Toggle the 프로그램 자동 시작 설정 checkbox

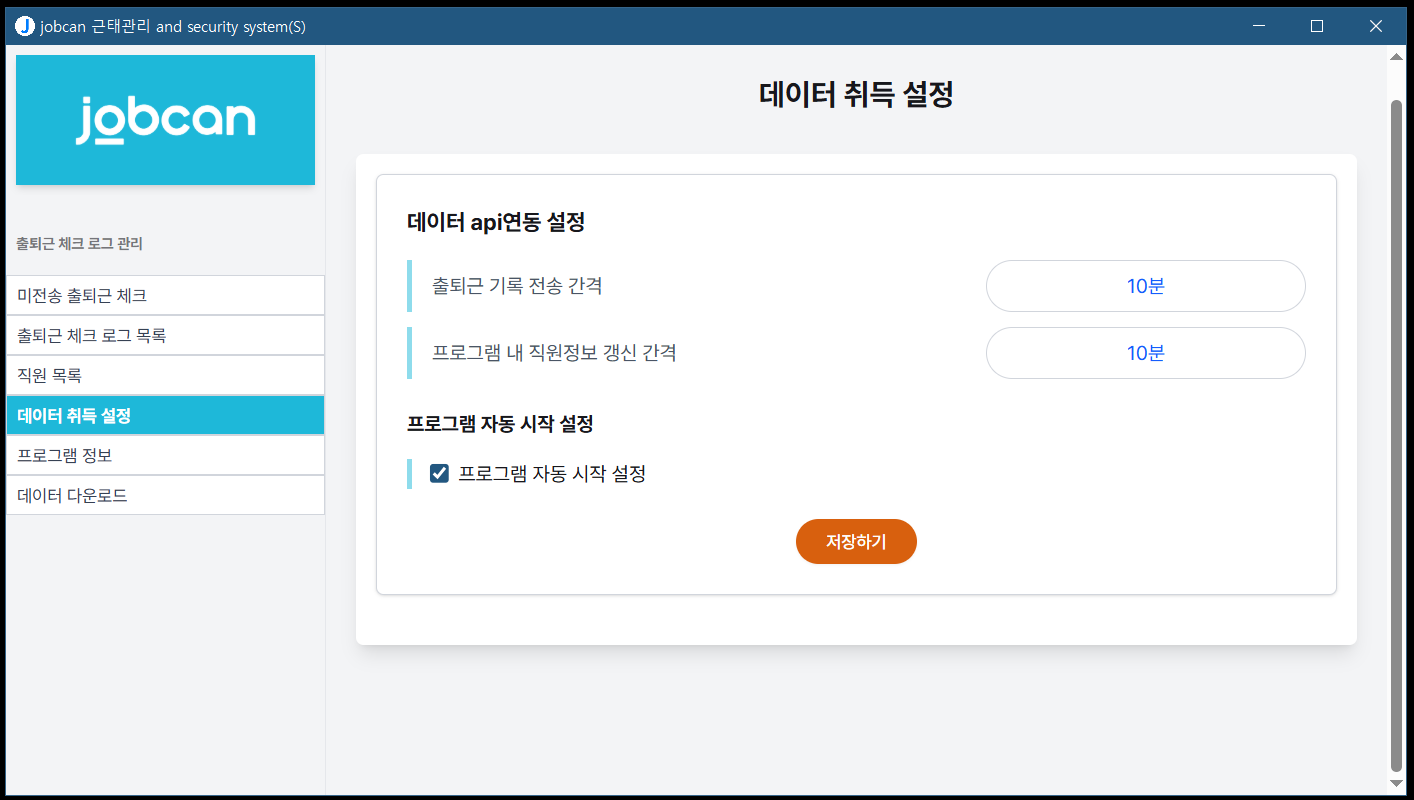(439, 473)
